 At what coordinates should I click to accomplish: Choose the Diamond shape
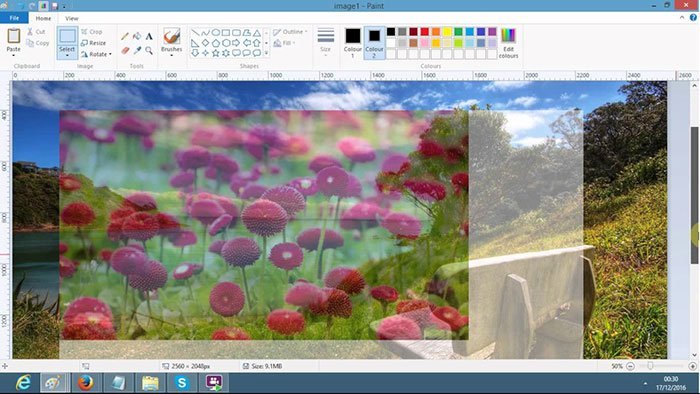pos(205,43)
